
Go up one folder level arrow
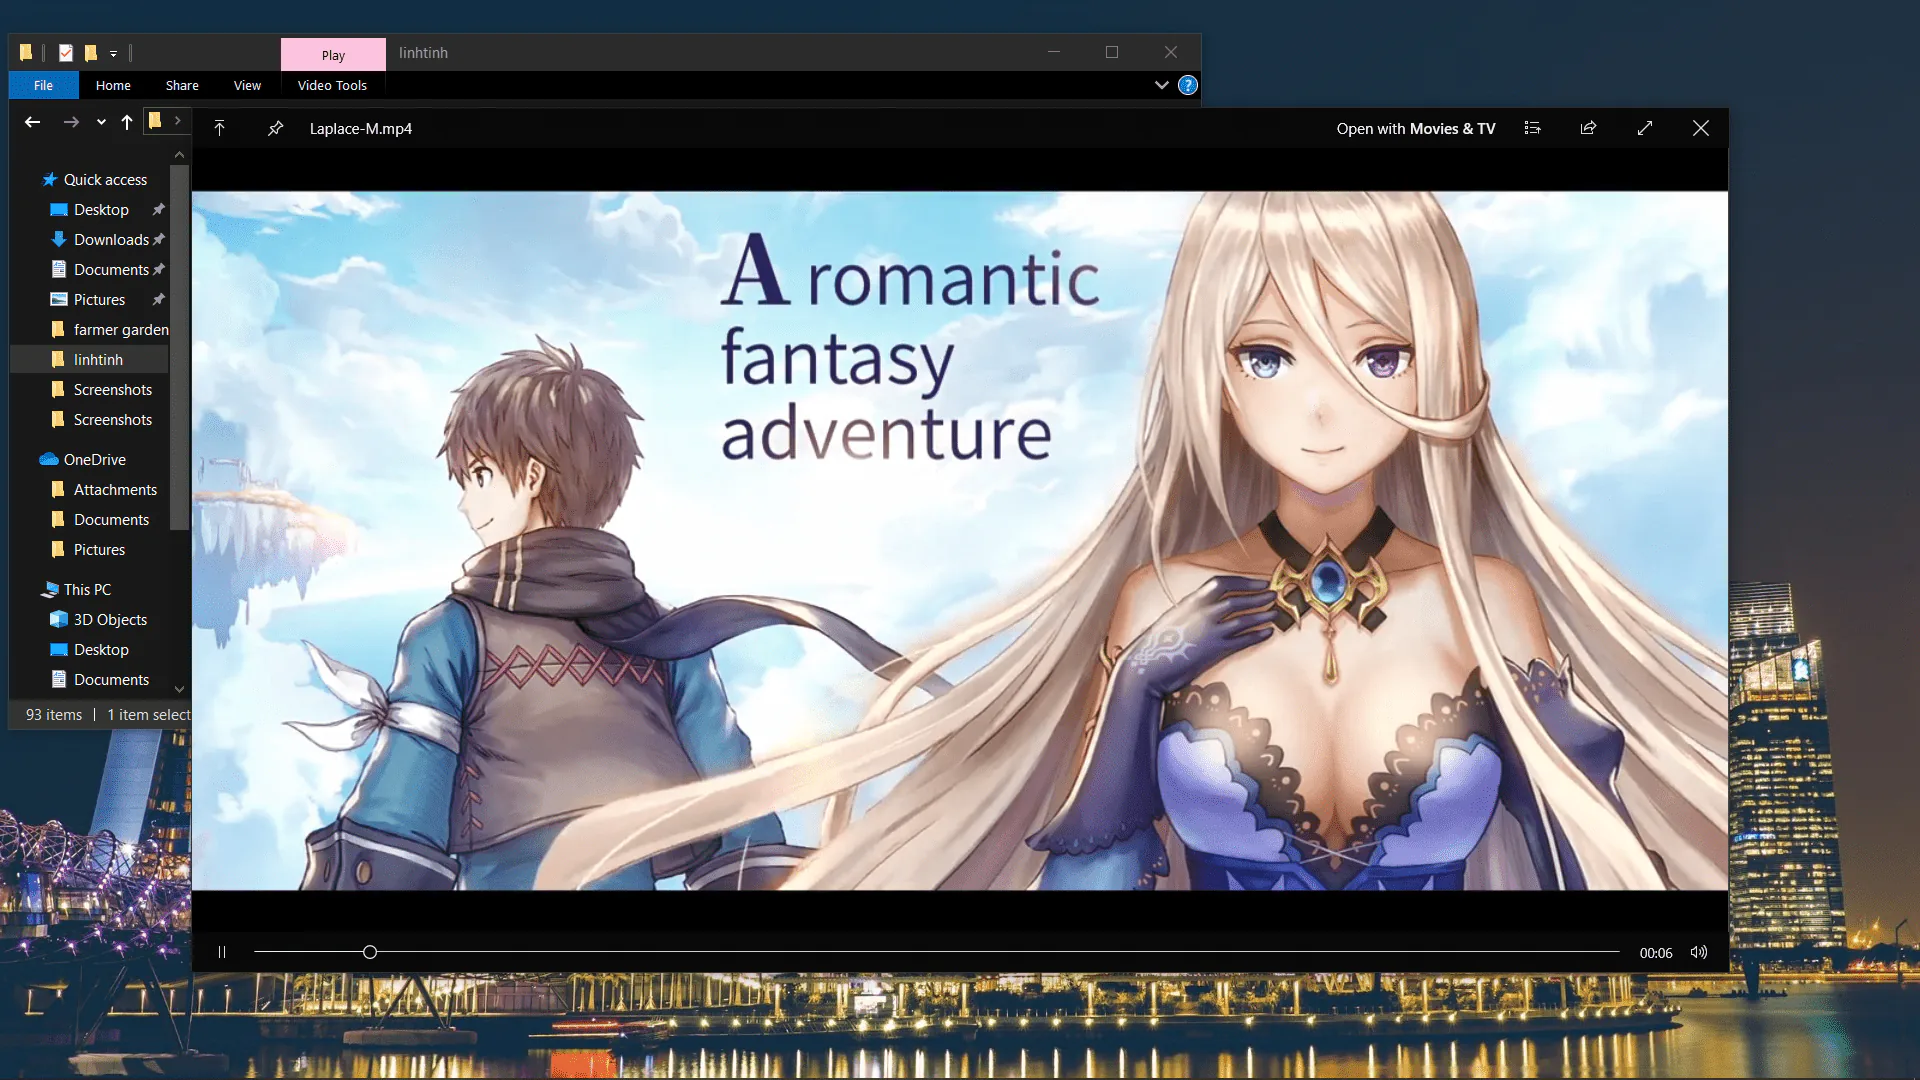point(127,122)
